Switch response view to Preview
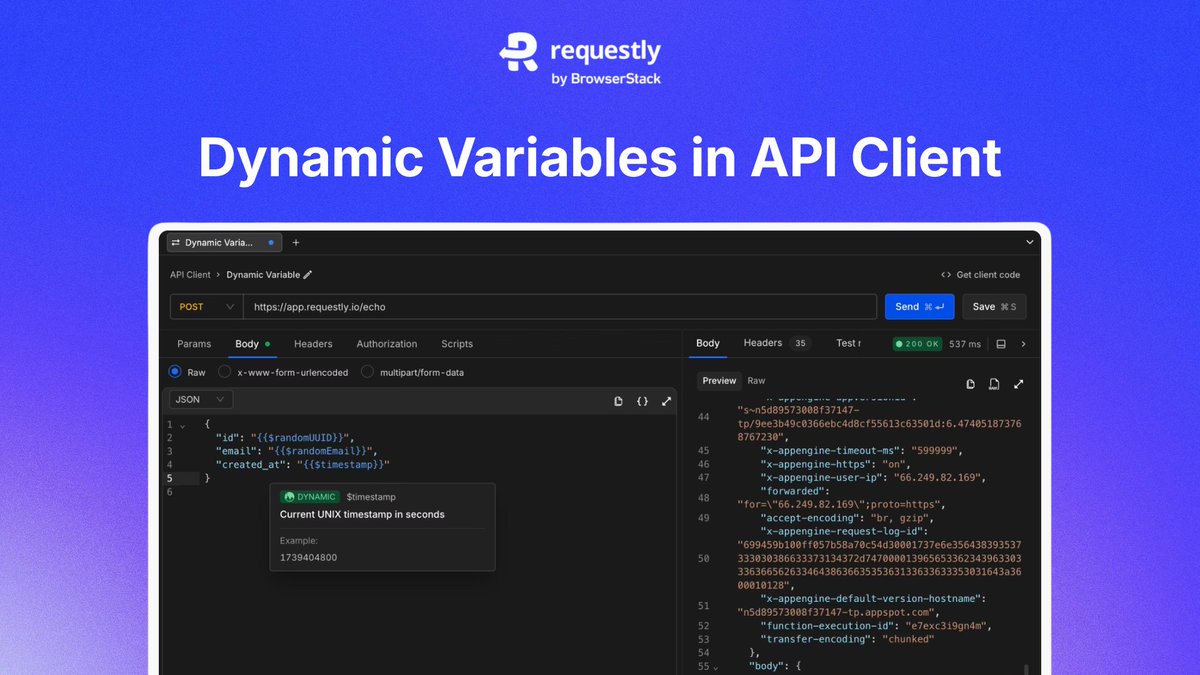The height and width of the screenshot is (675, 1200). point(719,381)
